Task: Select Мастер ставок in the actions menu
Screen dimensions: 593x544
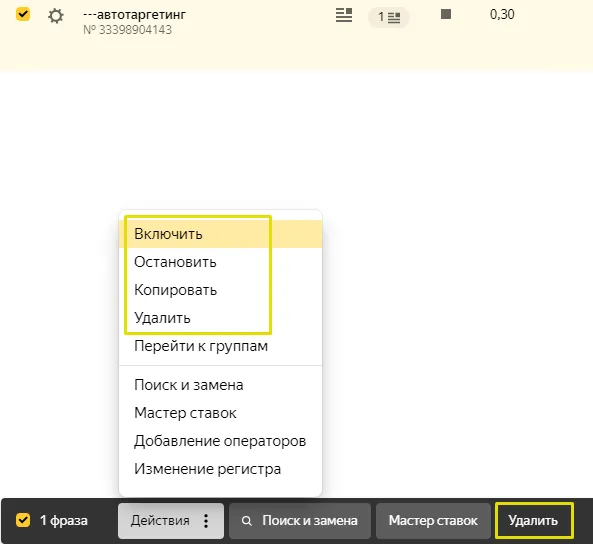Action: point(220,413)
